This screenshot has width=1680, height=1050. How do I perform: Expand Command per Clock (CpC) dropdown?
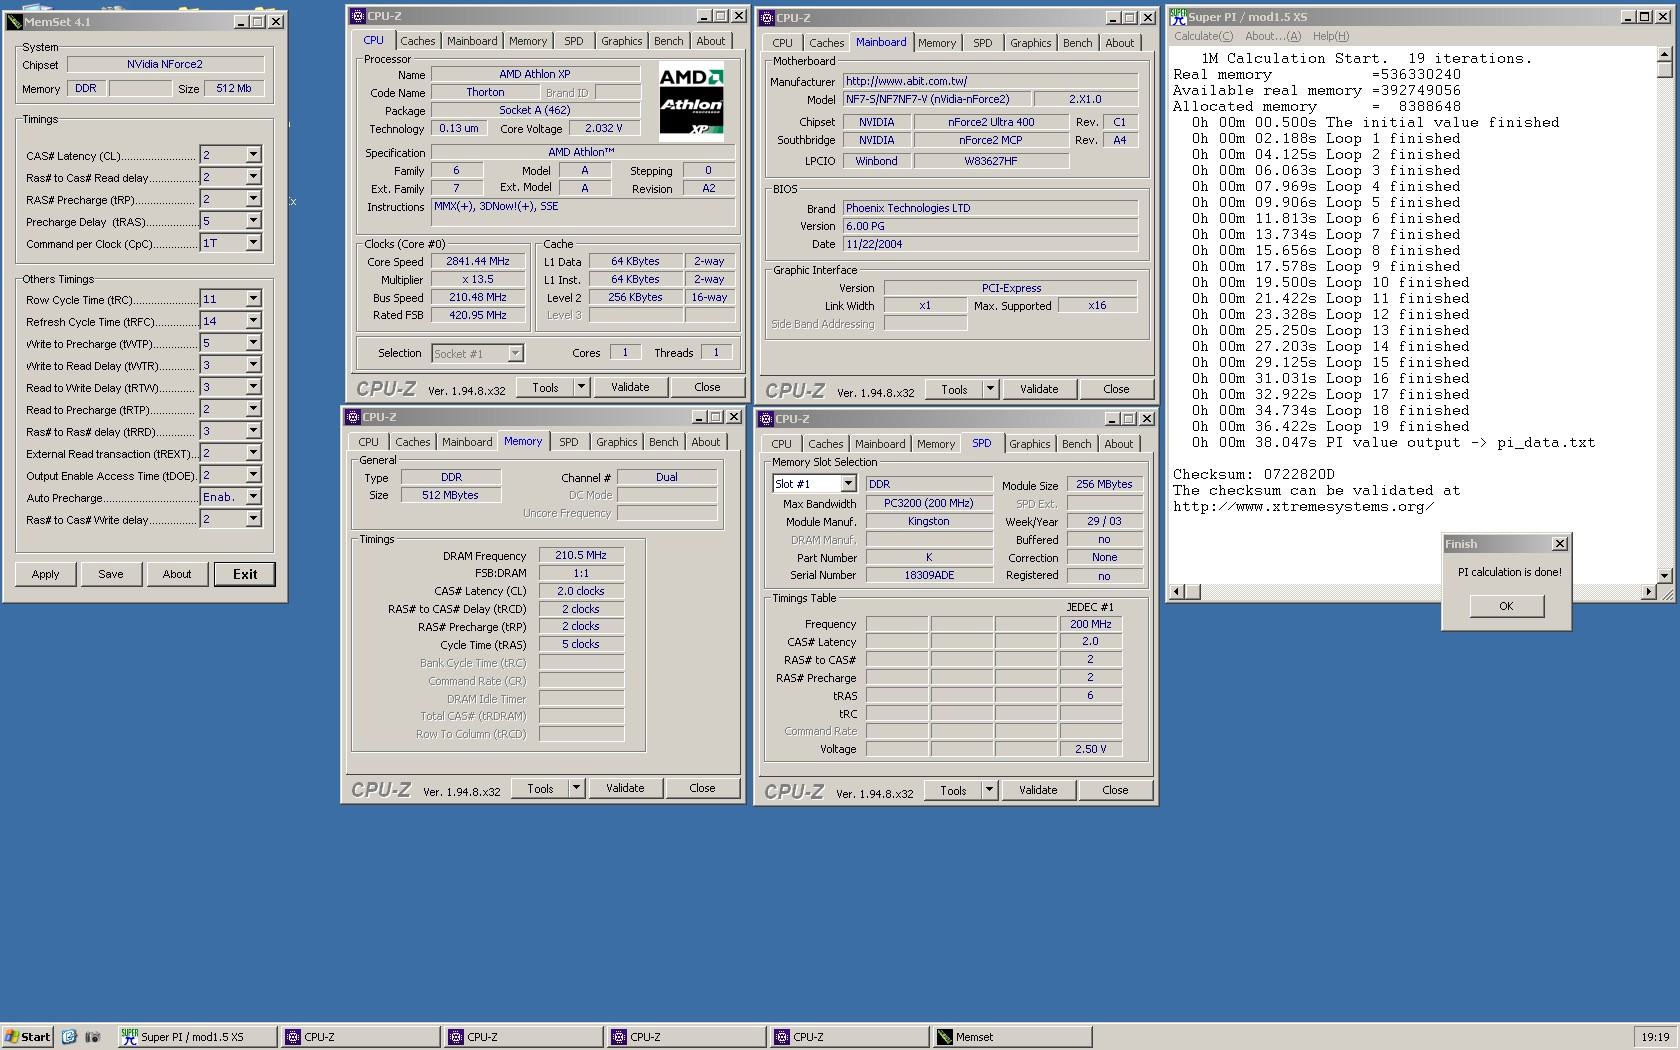[253, 243]
